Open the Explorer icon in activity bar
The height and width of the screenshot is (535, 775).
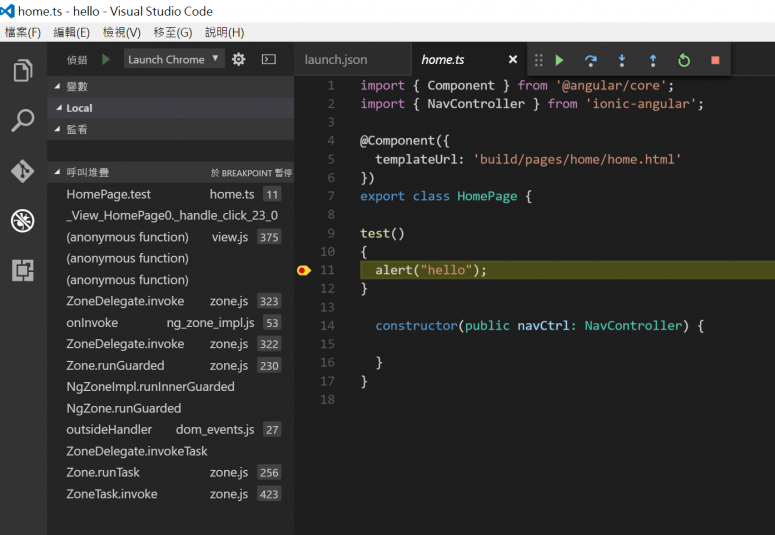pyautogui.click(x=22, y=71)
